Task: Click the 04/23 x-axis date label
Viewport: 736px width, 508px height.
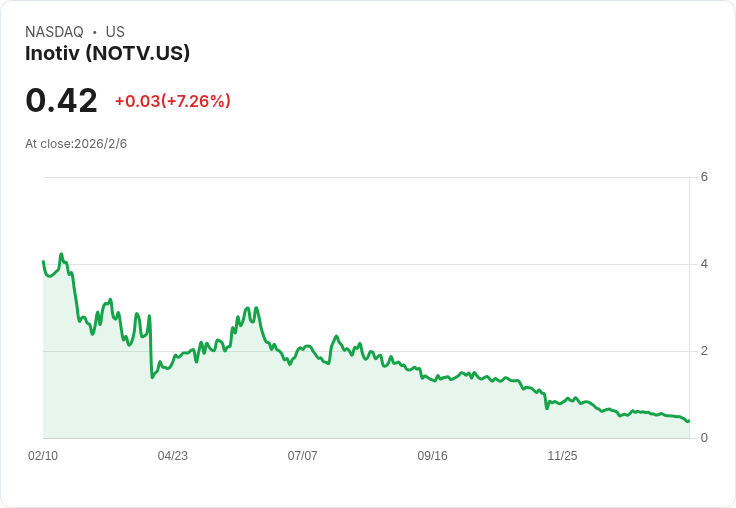Action: click(173, 455)
